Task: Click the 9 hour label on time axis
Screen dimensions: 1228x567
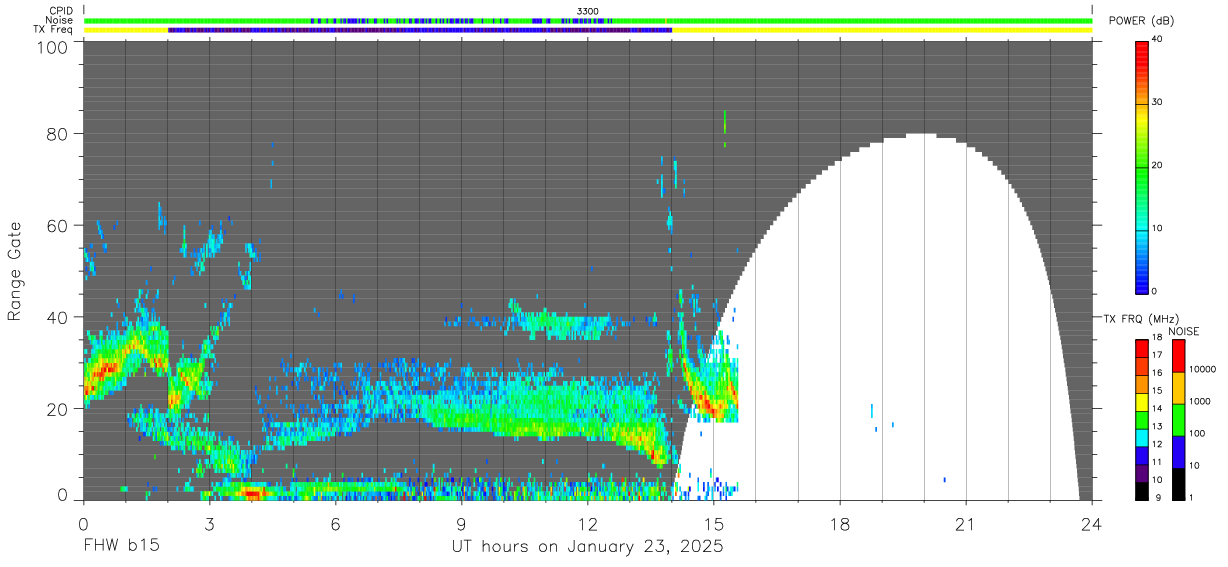Action: (461, 524)
